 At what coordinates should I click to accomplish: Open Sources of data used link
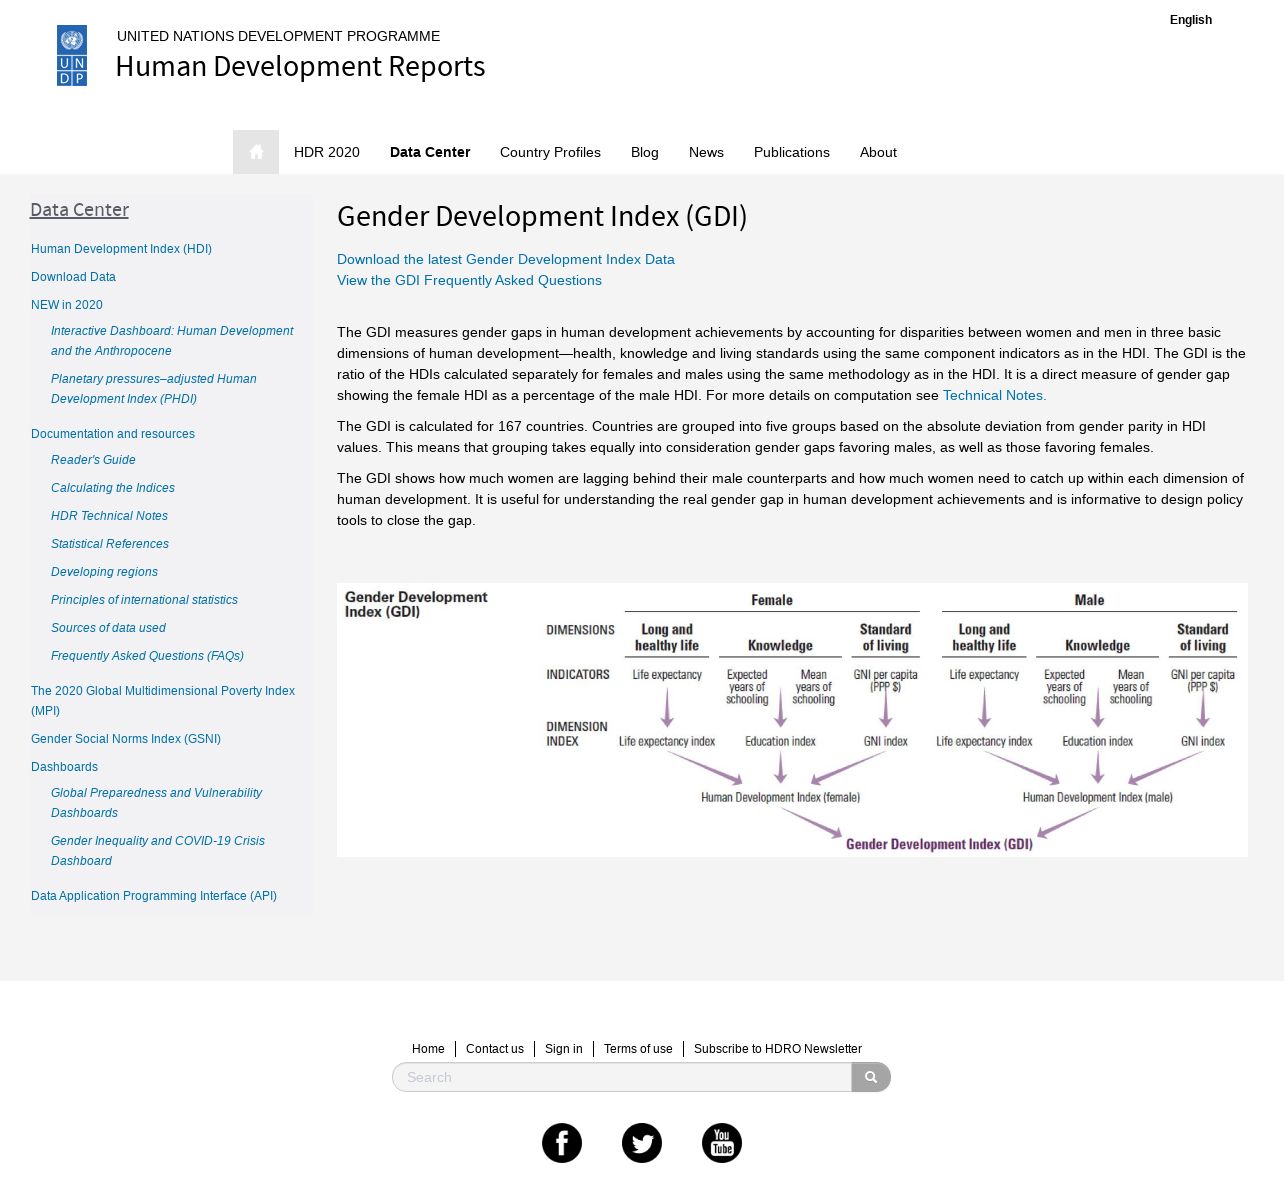pyautogui.click(x=108, y=628)
